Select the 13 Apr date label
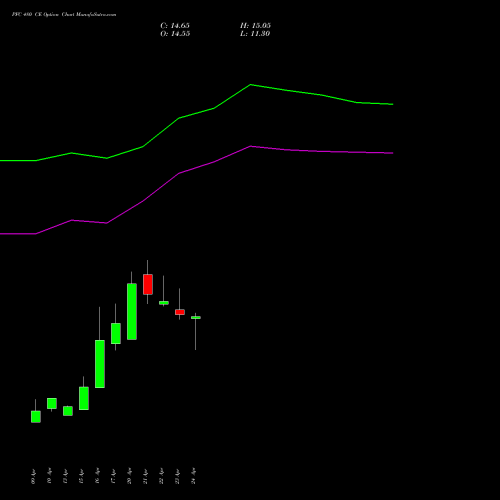This screenshot has width=500, height=500. point(65,476)
